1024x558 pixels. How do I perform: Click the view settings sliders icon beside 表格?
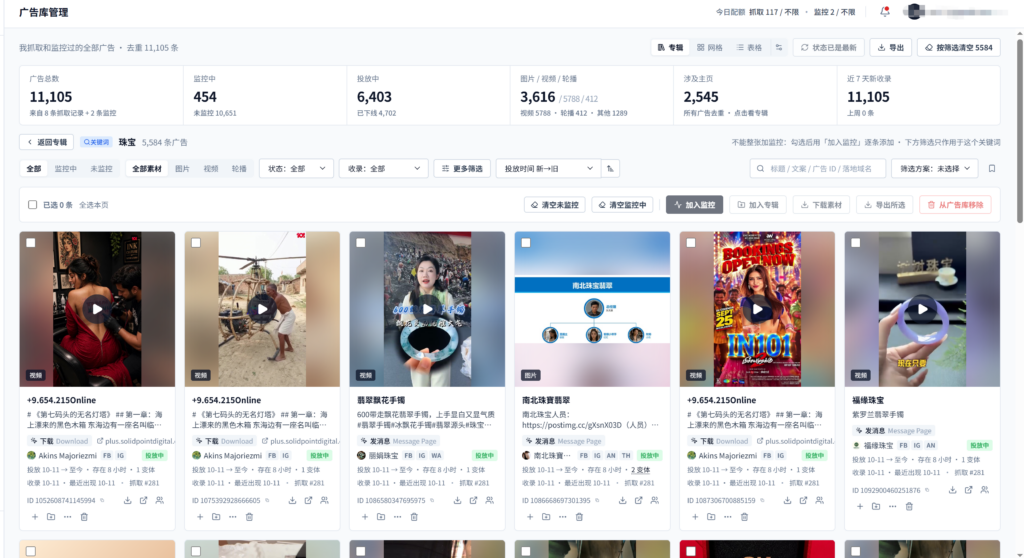[x=778, y=48]
